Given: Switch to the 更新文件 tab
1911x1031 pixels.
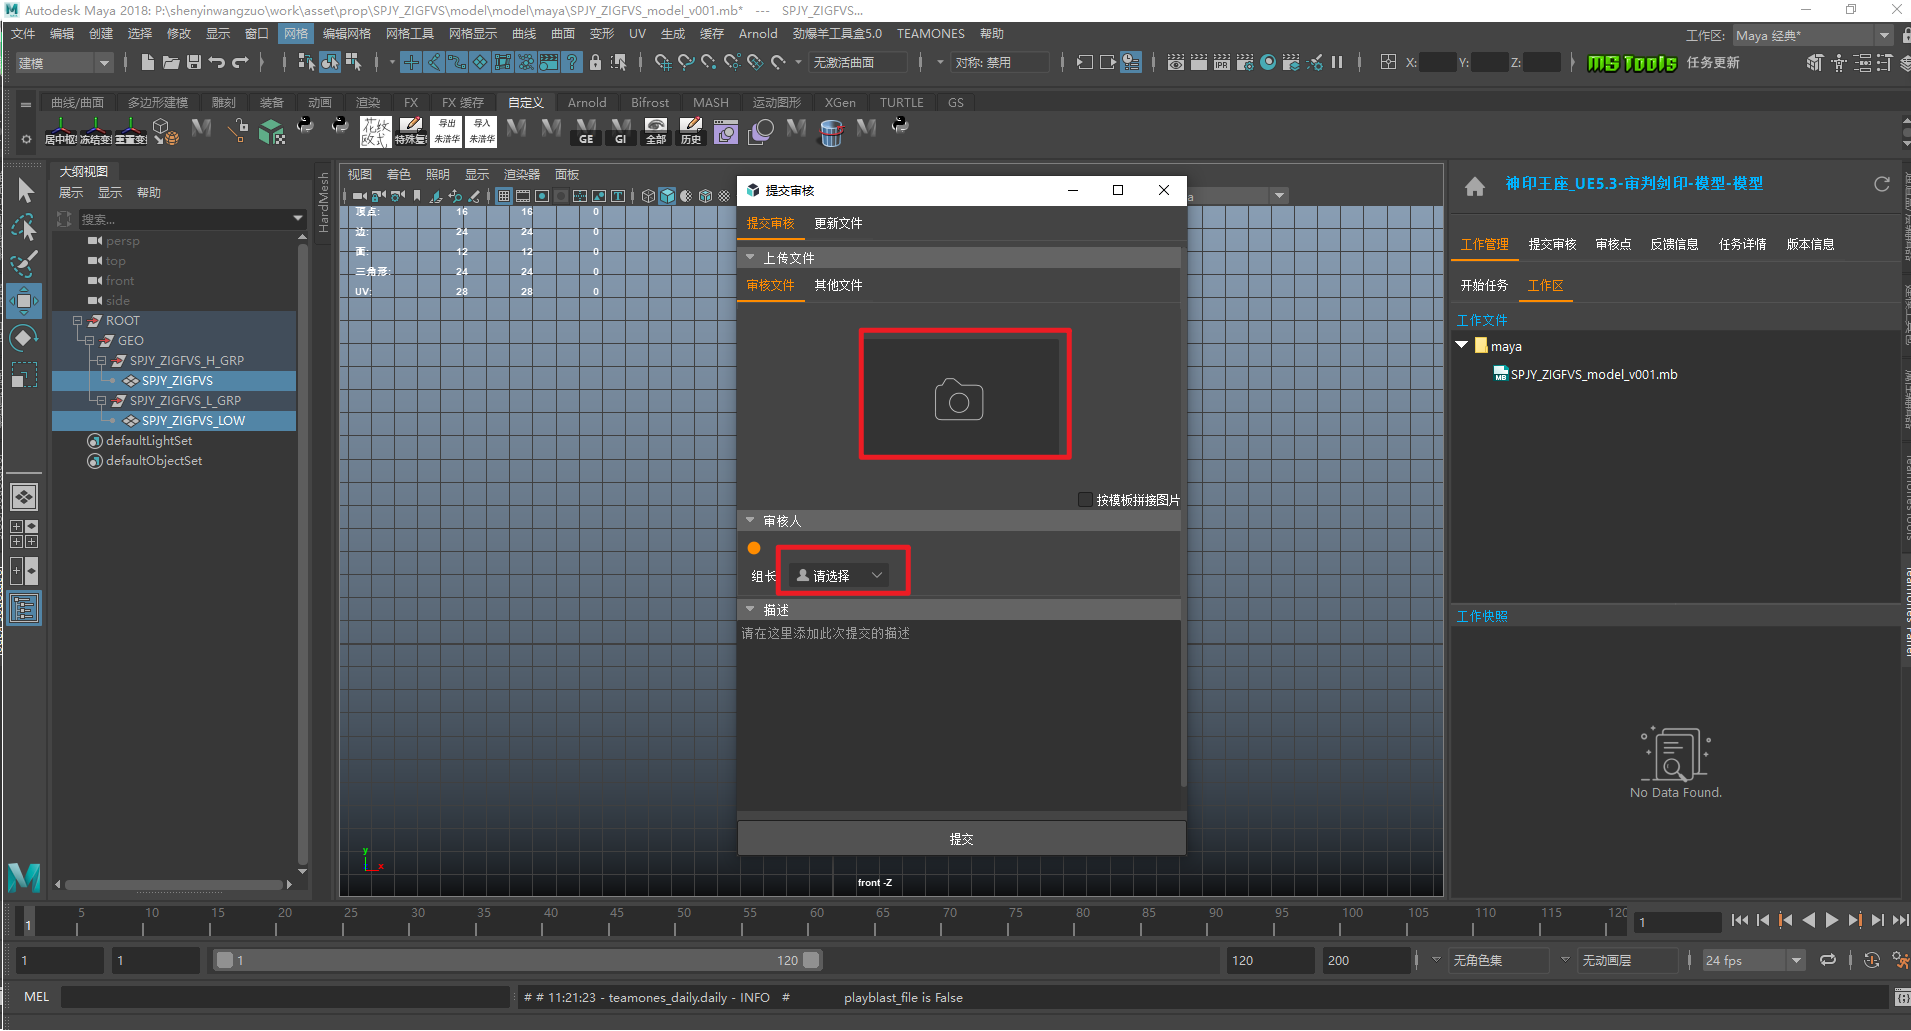Looking at the screenshot, I should tap(837, 223).
